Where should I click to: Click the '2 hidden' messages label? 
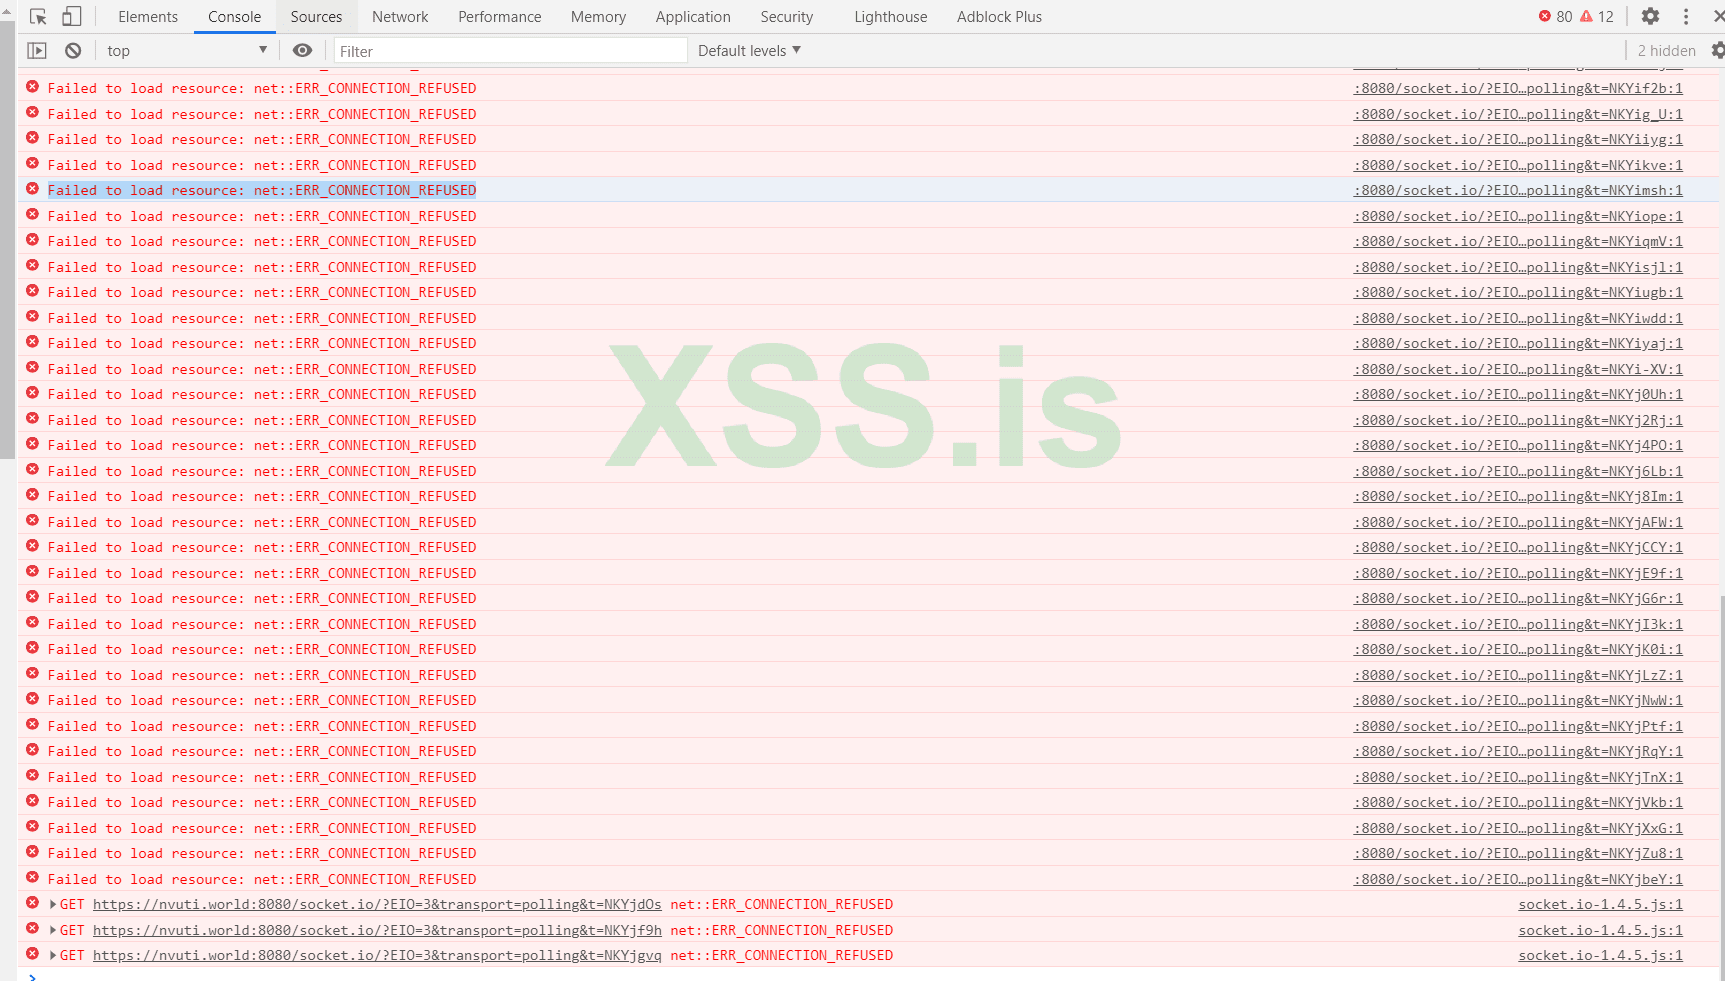[x=1667, y=51]
